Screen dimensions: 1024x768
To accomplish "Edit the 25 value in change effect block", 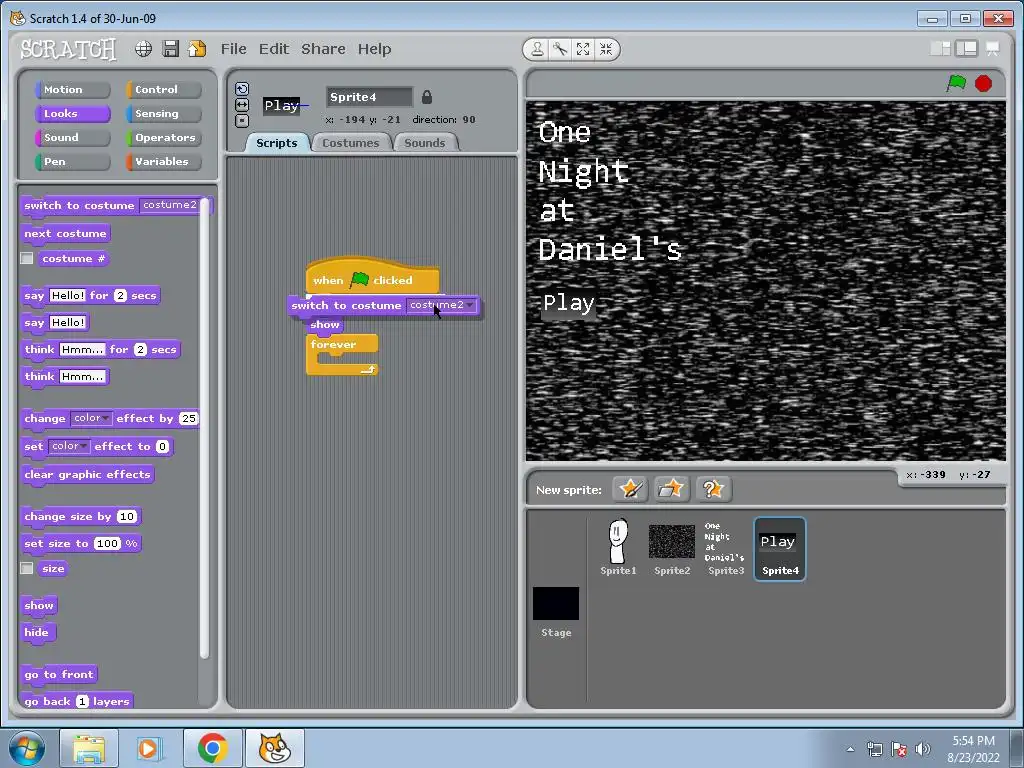I will pyautogui.click(x=189, y=419).
